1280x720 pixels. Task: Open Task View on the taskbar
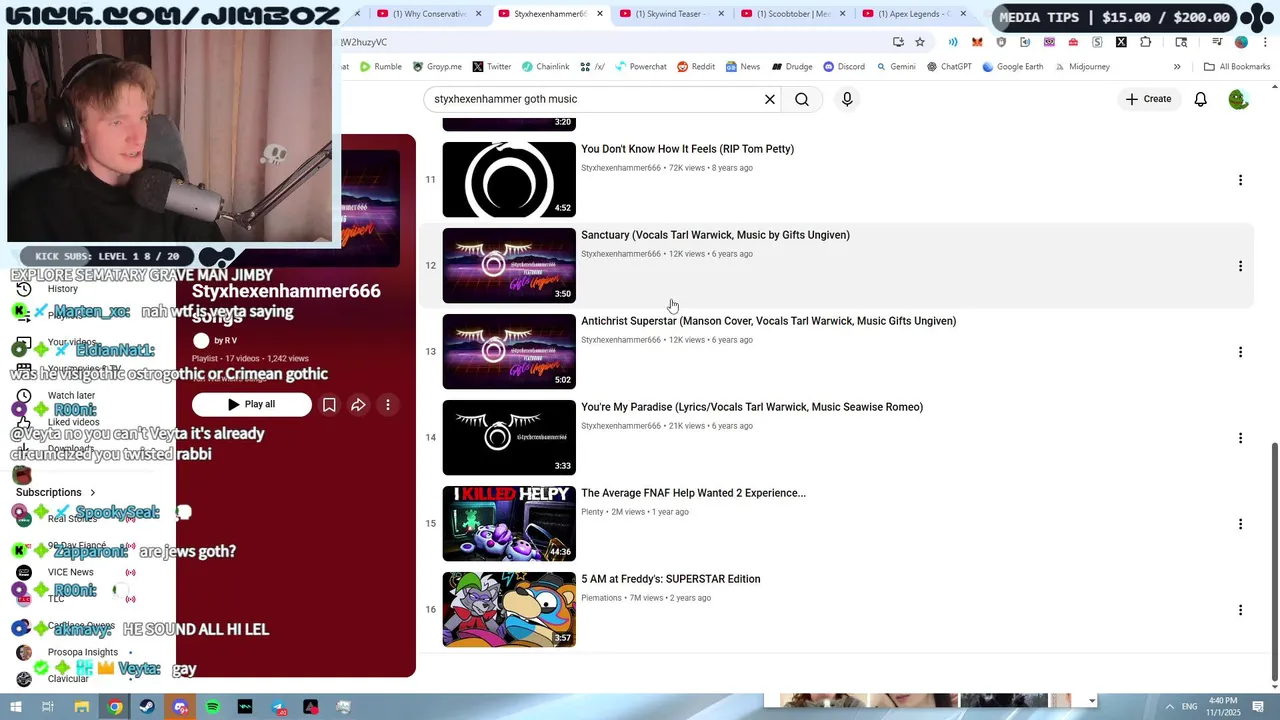click(48, 707)
